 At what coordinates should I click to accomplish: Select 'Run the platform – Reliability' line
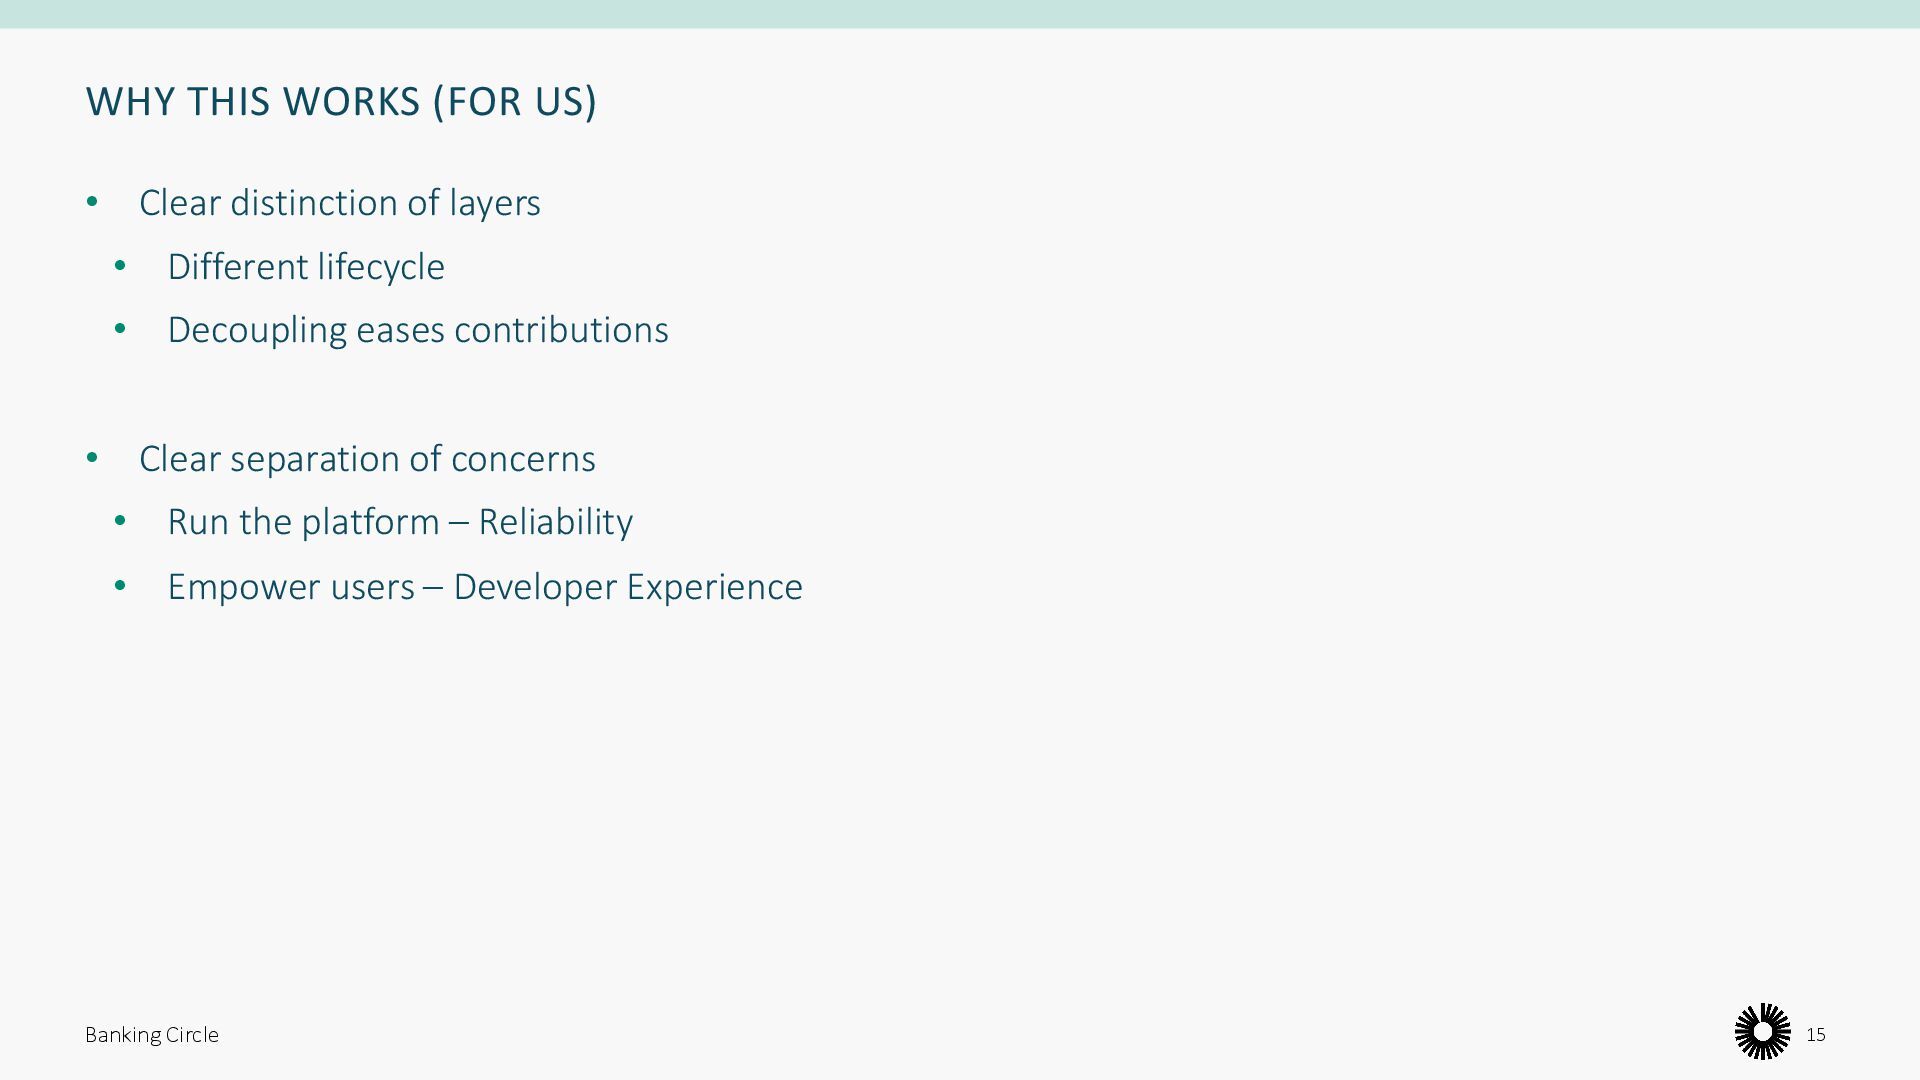[x=400, y=522]
